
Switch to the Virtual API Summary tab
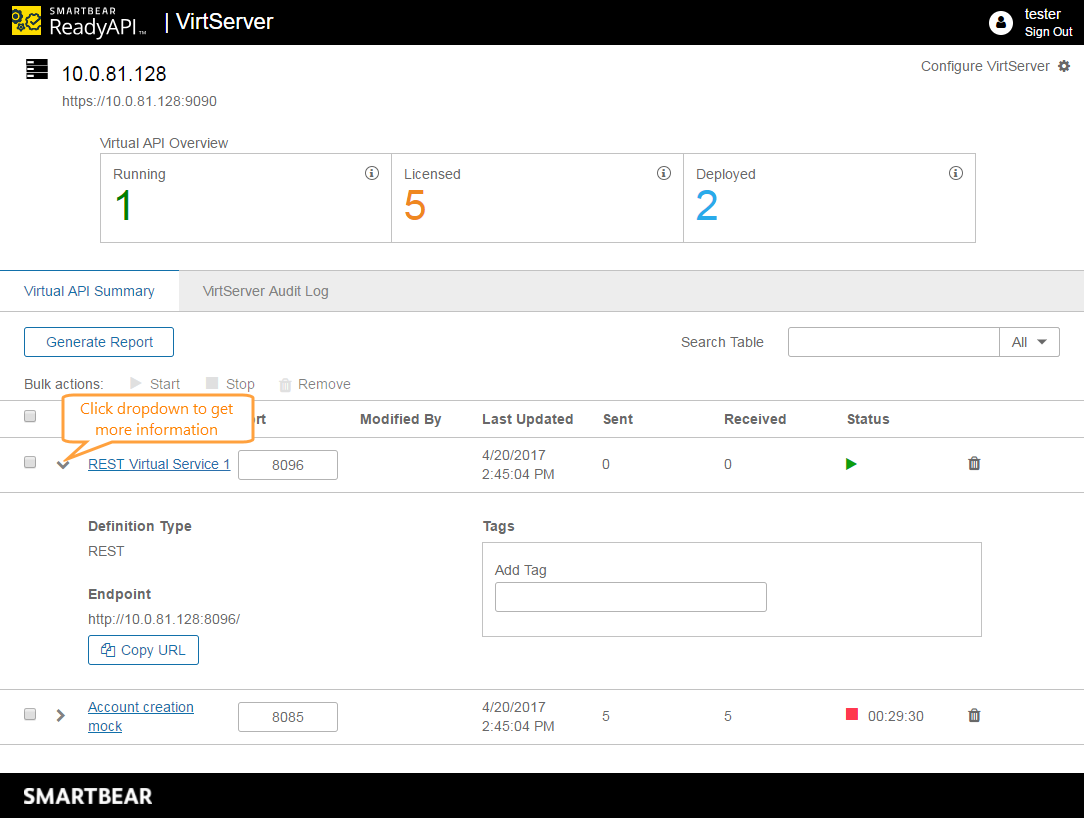tap(89, 291)
